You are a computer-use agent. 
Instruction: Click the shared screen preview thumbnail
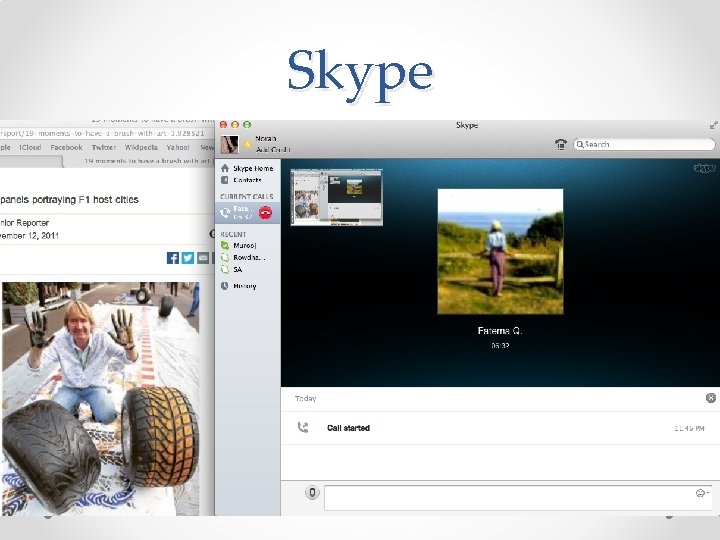(x=337, y=197)
